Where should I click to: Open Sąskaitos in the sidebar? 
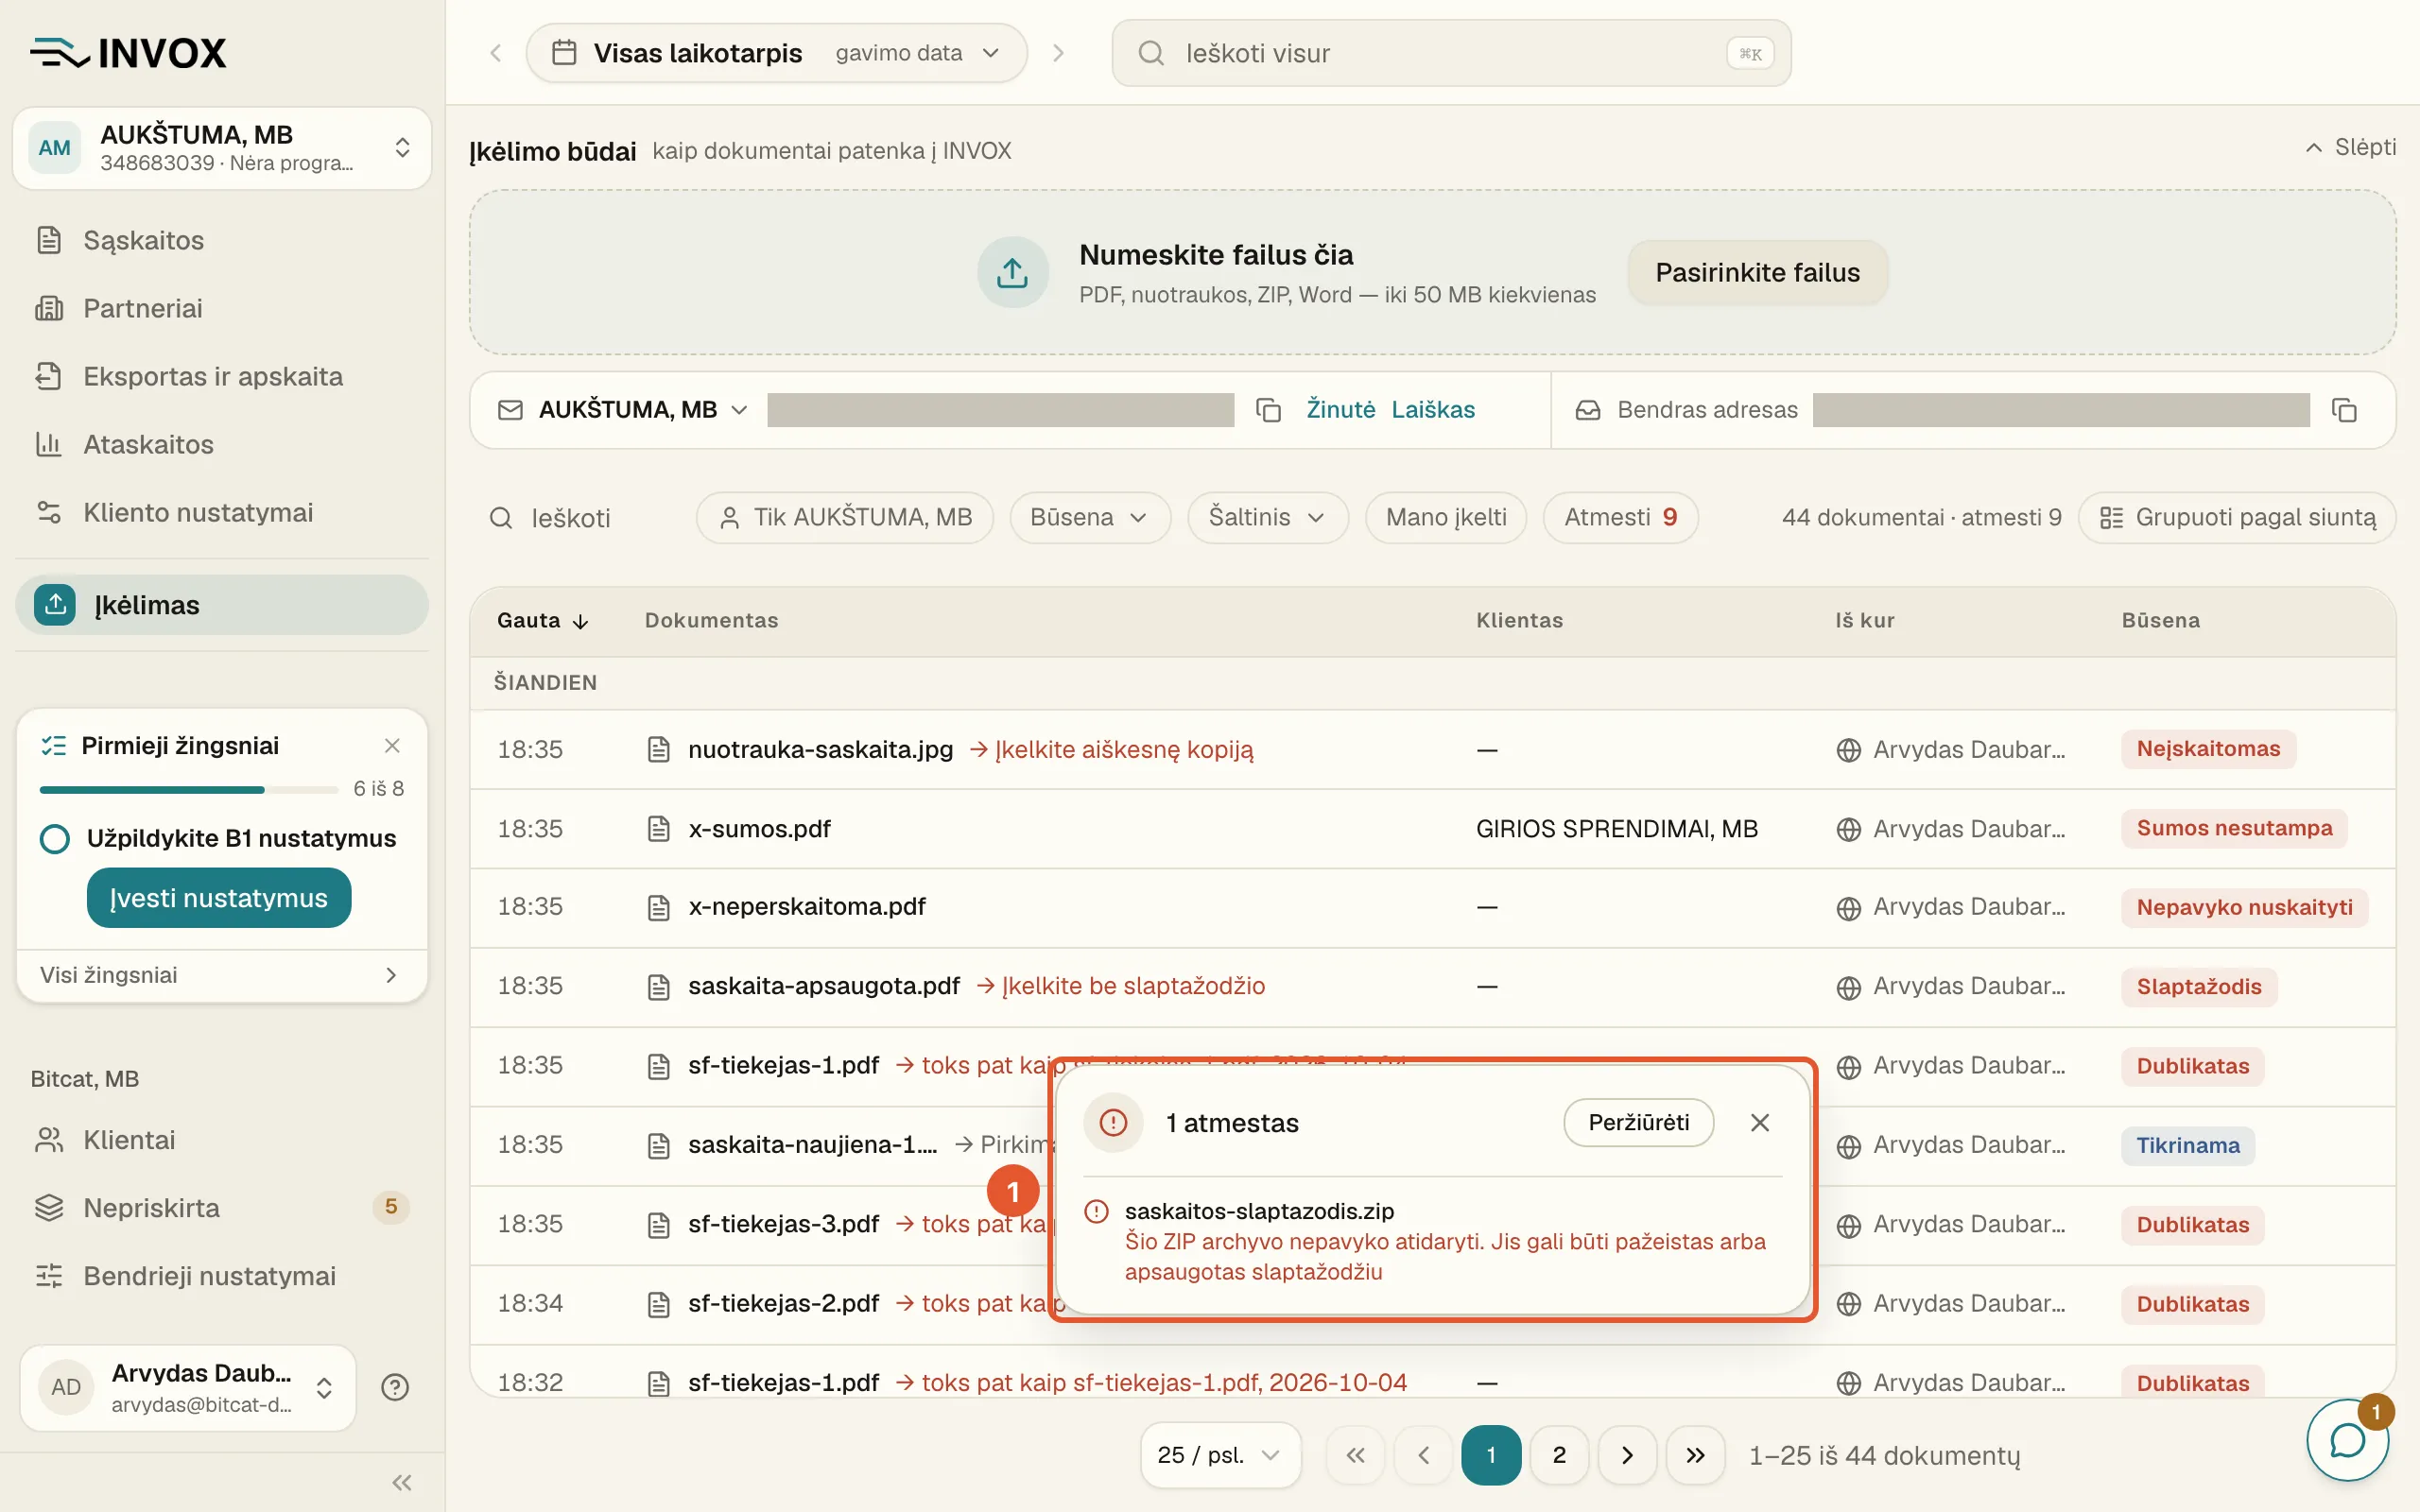click(222, 240)
